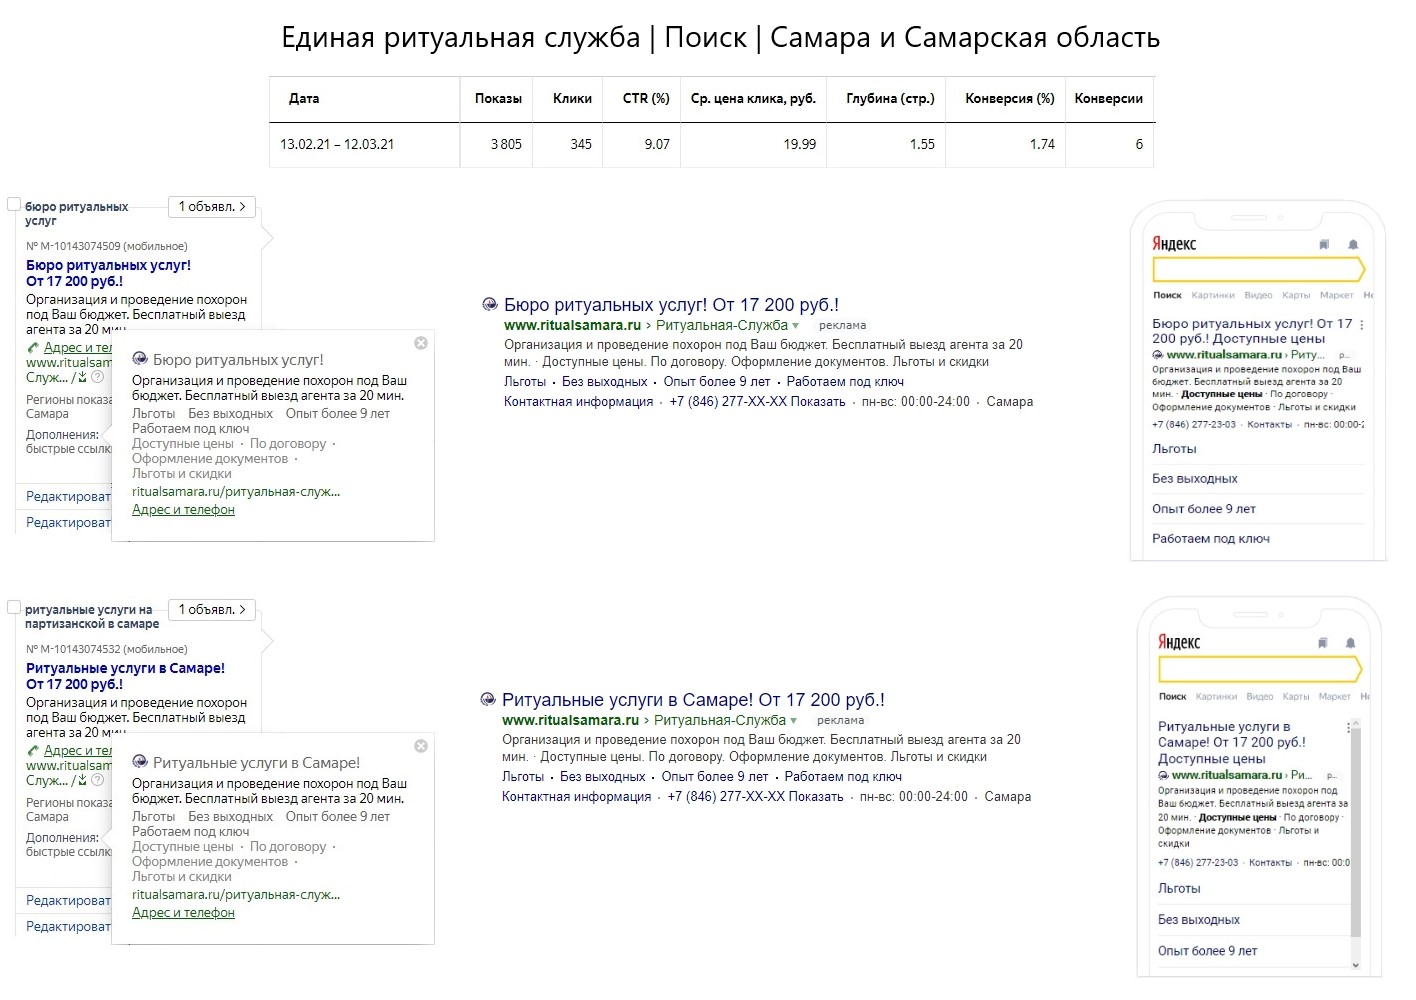Click favicon in 'Бюро ритуальных услуг!' popup header
Viewport: 1416px width, 1000px height.
(140, 359)
